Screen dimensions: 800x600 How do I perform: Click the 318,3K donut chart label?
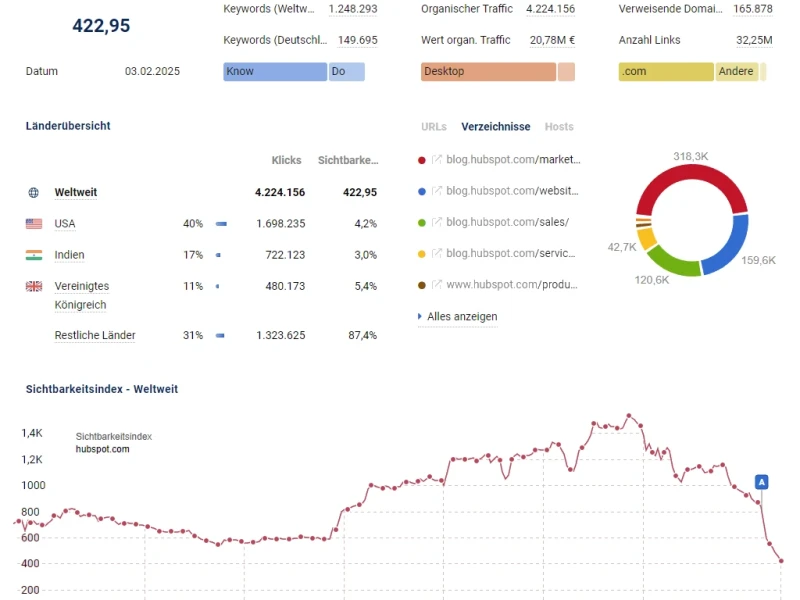690,156
